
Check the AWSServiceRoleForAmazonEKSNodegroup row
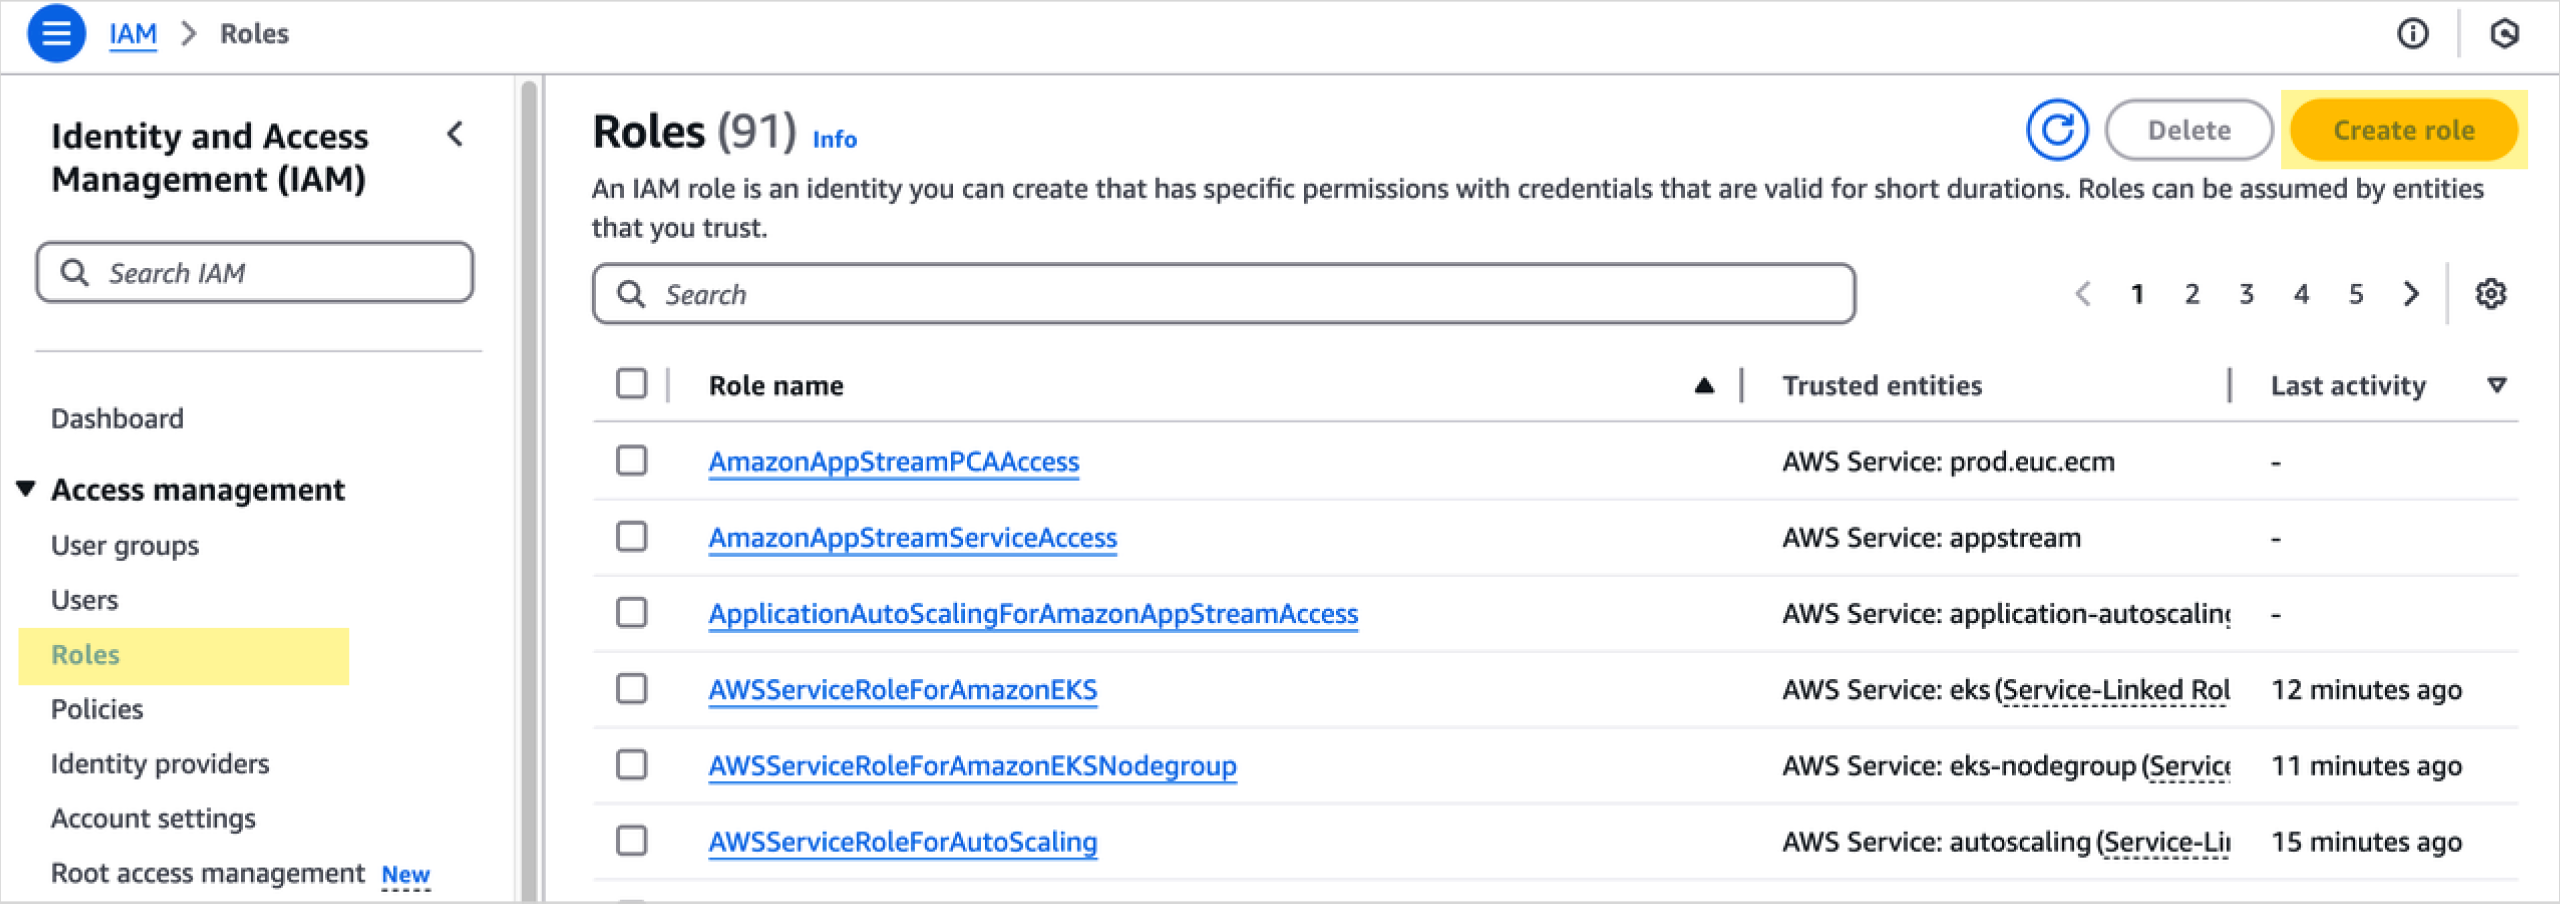pos(631,765)
